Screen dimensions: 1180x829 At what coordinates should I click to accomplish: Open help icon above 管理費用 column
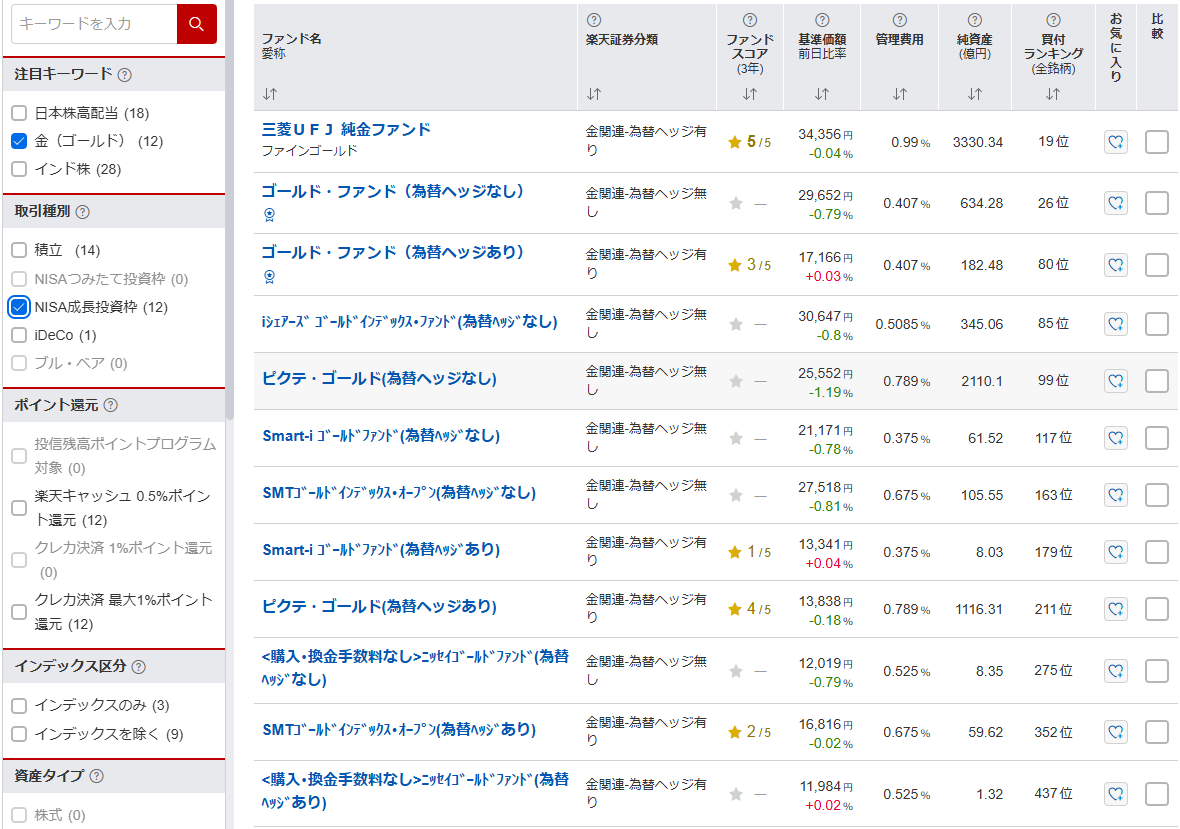click(899, 20)
